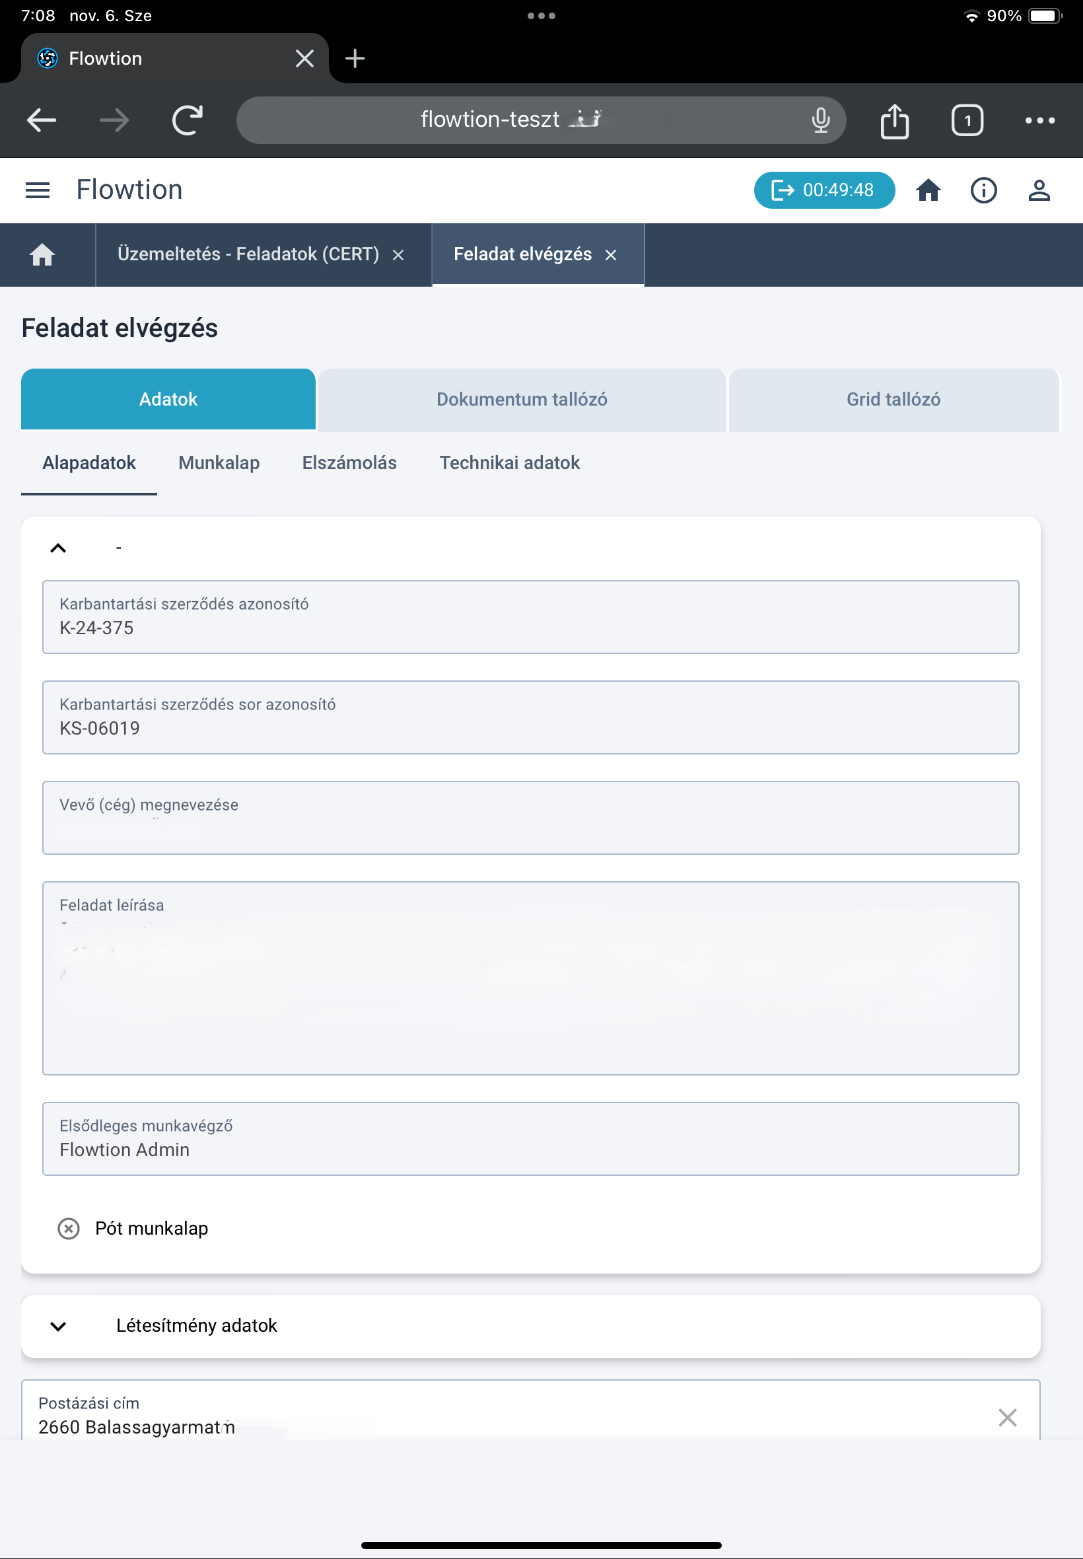Open the info circle icon

984,190
